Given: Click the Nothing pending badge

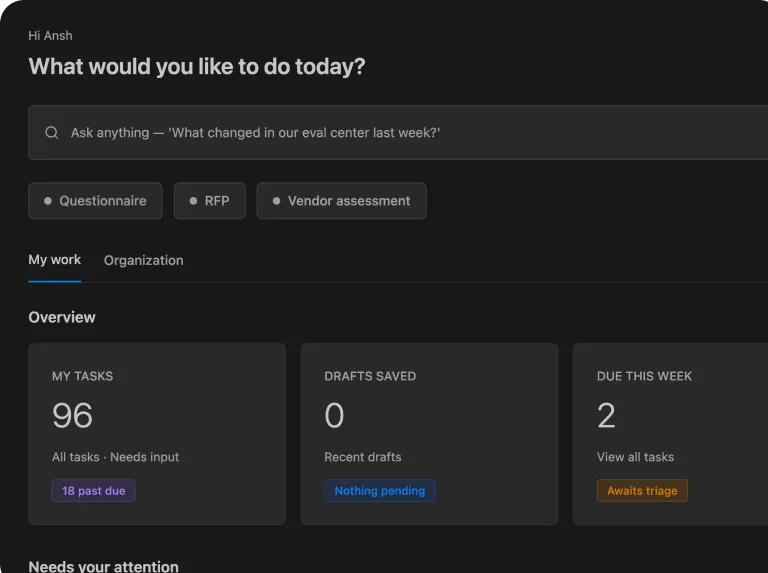Looking at the screenshot, I should [380, 491].
